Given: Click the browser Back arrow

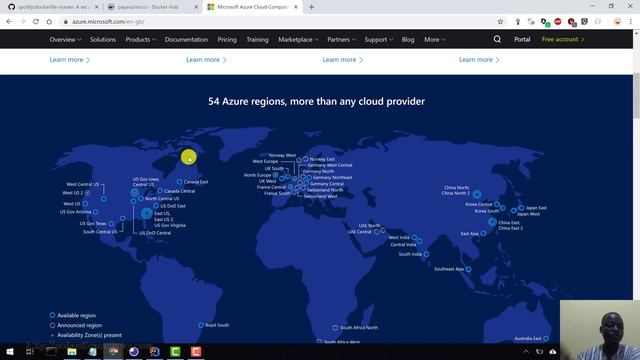Looking at the screenshot, I should pyautogui.click(x=9, y=22).
